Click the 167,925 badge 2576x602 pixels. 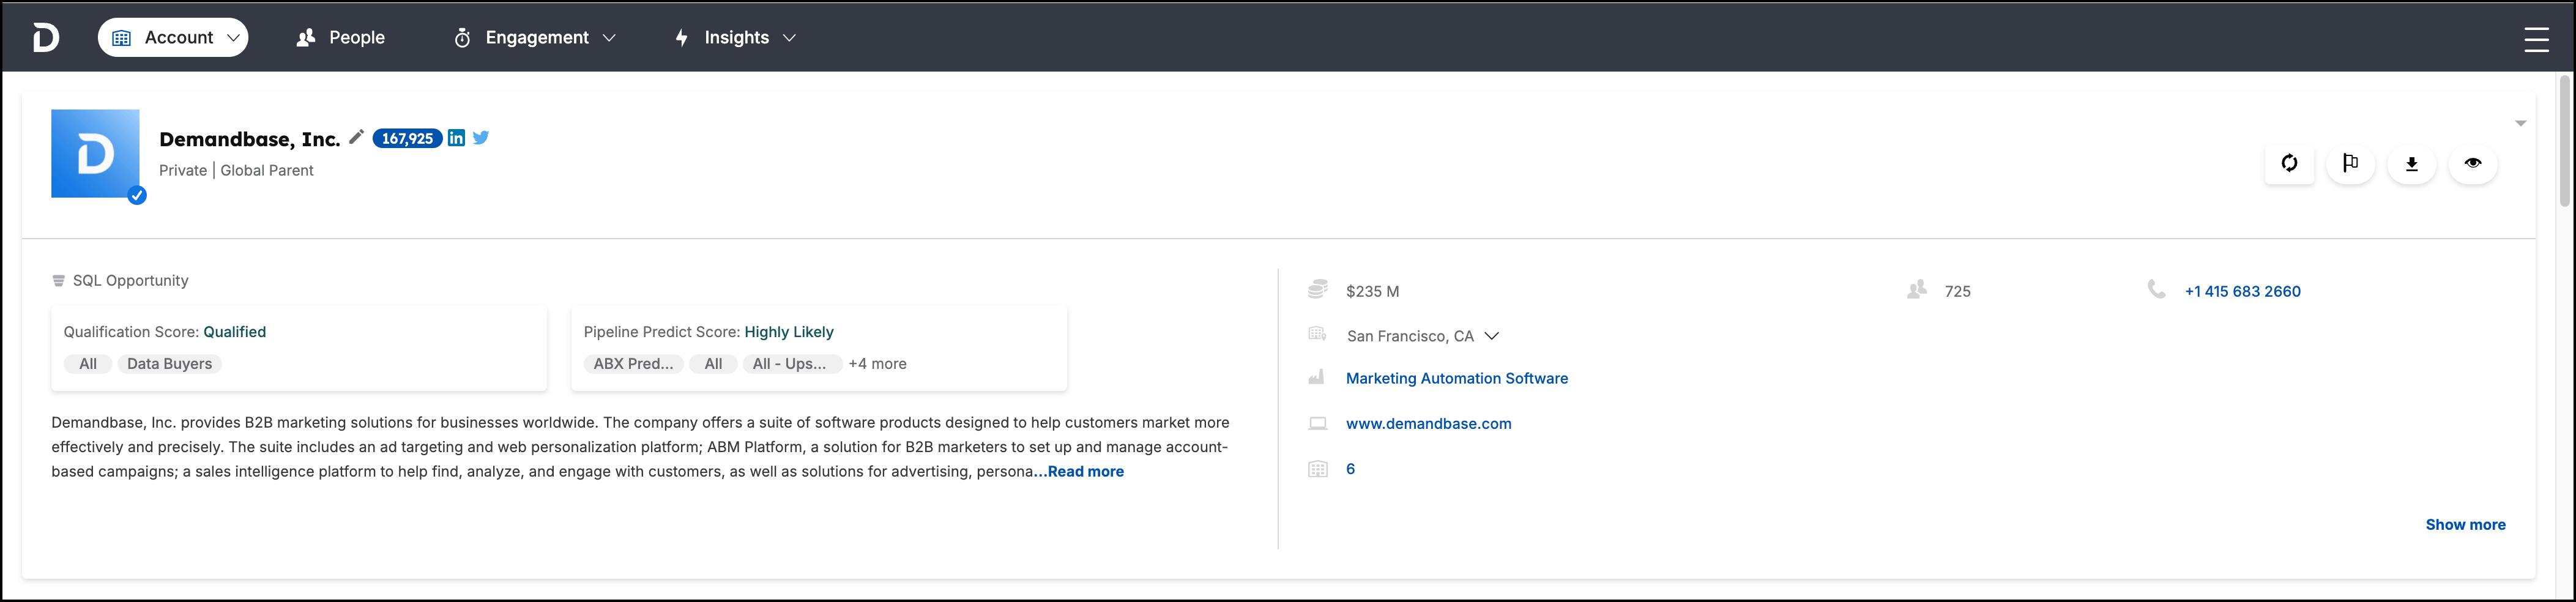coord(407,139)
